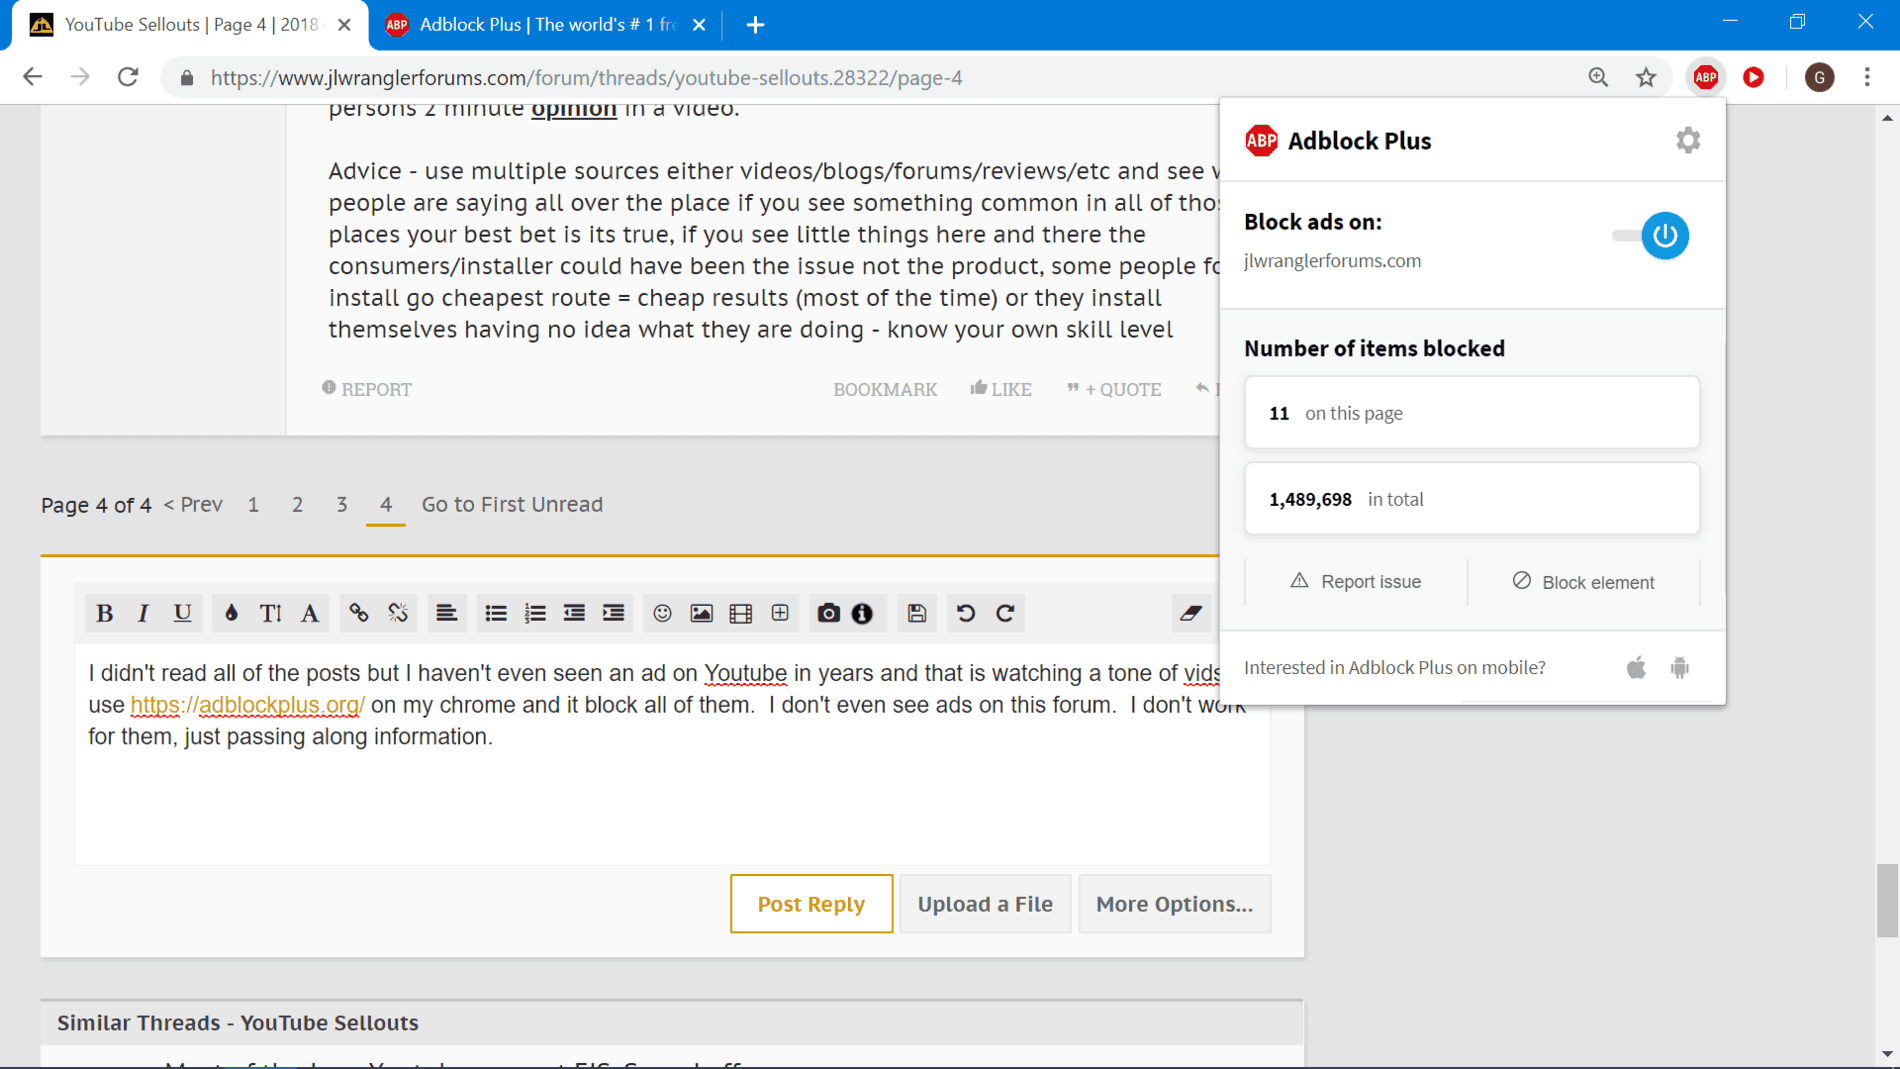Screen dimensions: 1900x1069
Task: Open the Chrome profile avatar G
Action: click(x=1820, y=77)
